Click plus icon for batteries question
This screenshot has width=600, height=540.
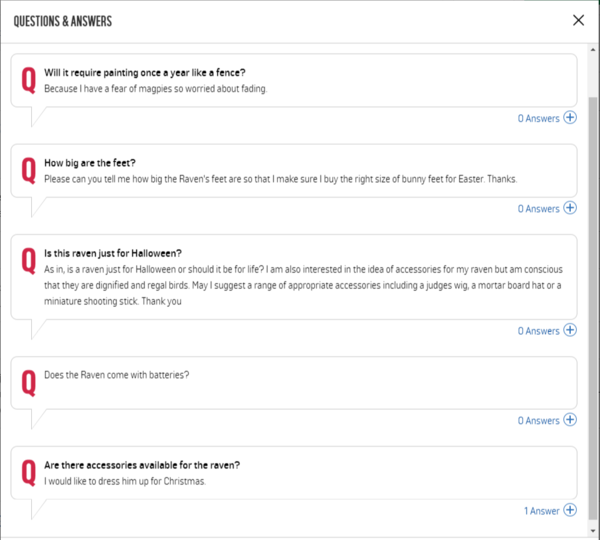[x=570, y=420]
